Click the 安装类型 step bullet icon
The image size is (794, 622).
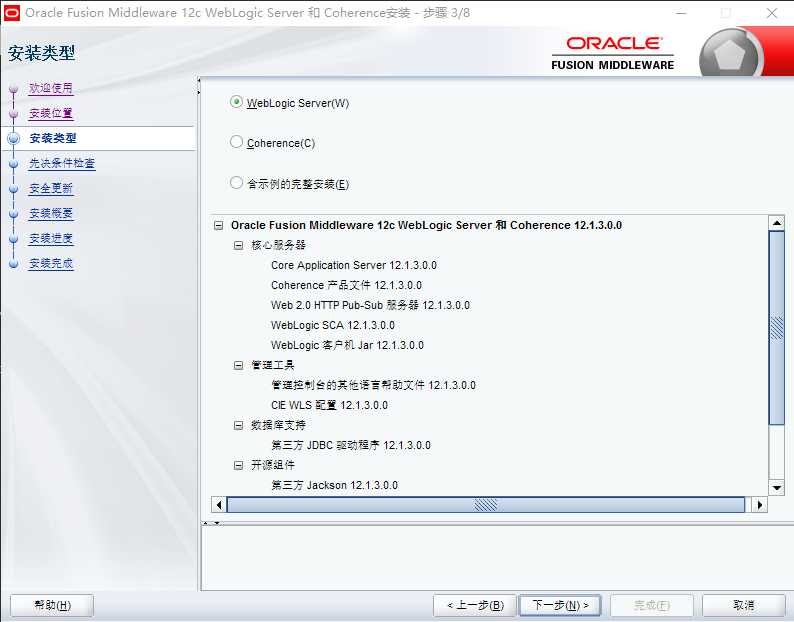click(x=14, y=138)
